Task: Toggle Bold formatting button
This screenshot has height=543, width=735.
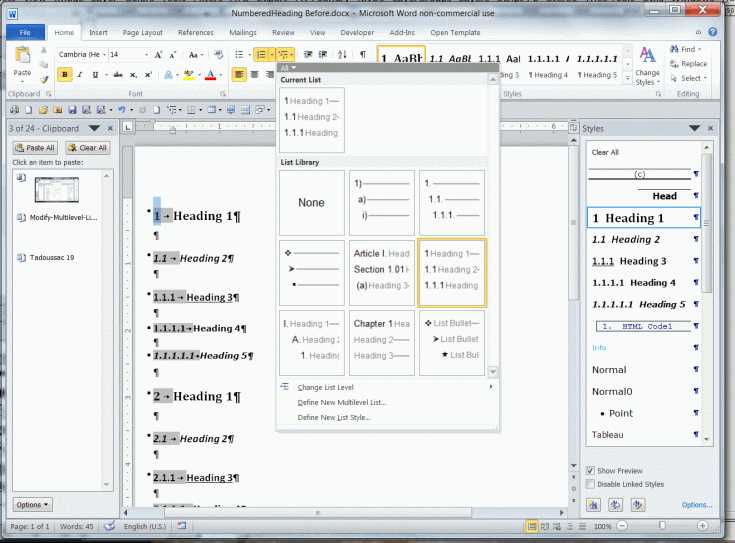Action: [x=65, y=75]
